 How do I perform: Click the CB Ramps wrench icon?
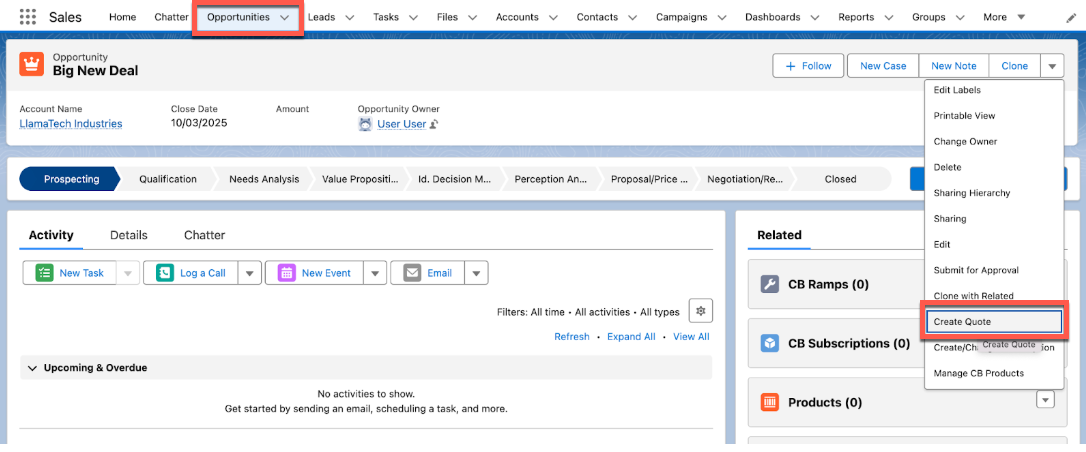[x=769, y=284]
